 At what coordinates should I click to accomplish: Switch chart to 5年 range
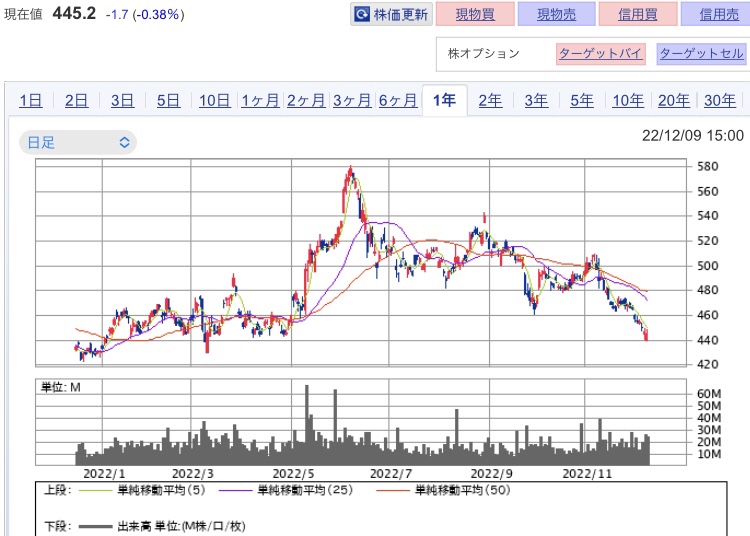[582, 101]
